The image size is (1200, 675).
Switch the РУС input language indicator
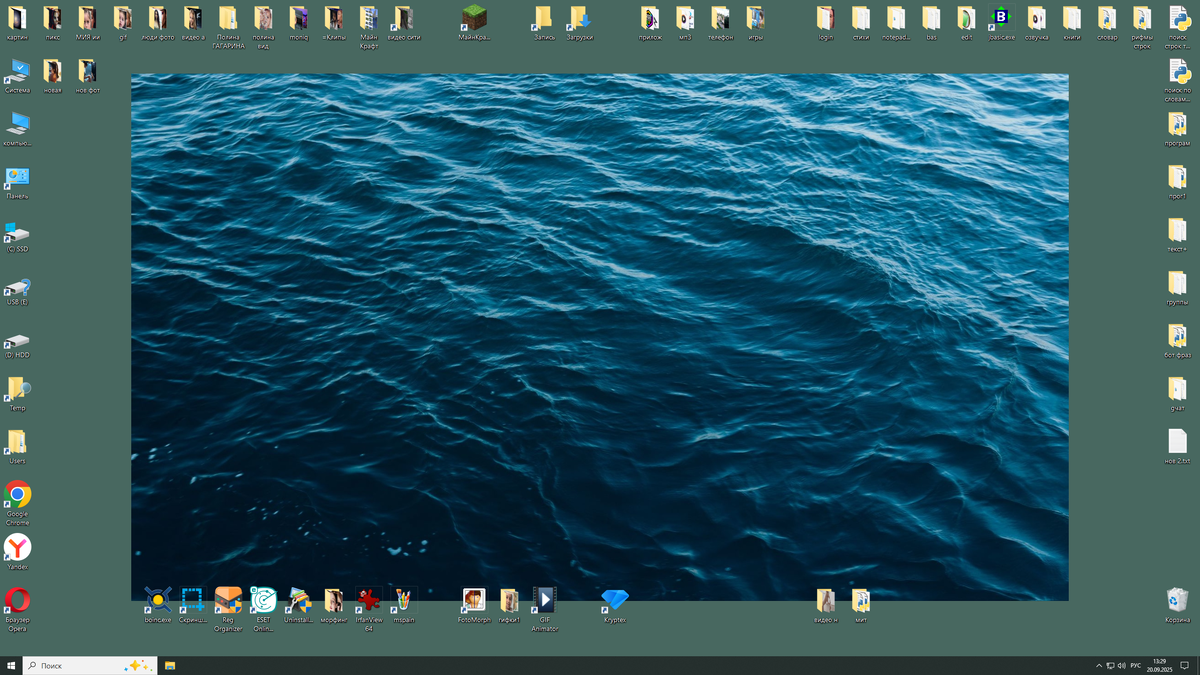(x=1136, y=665)
